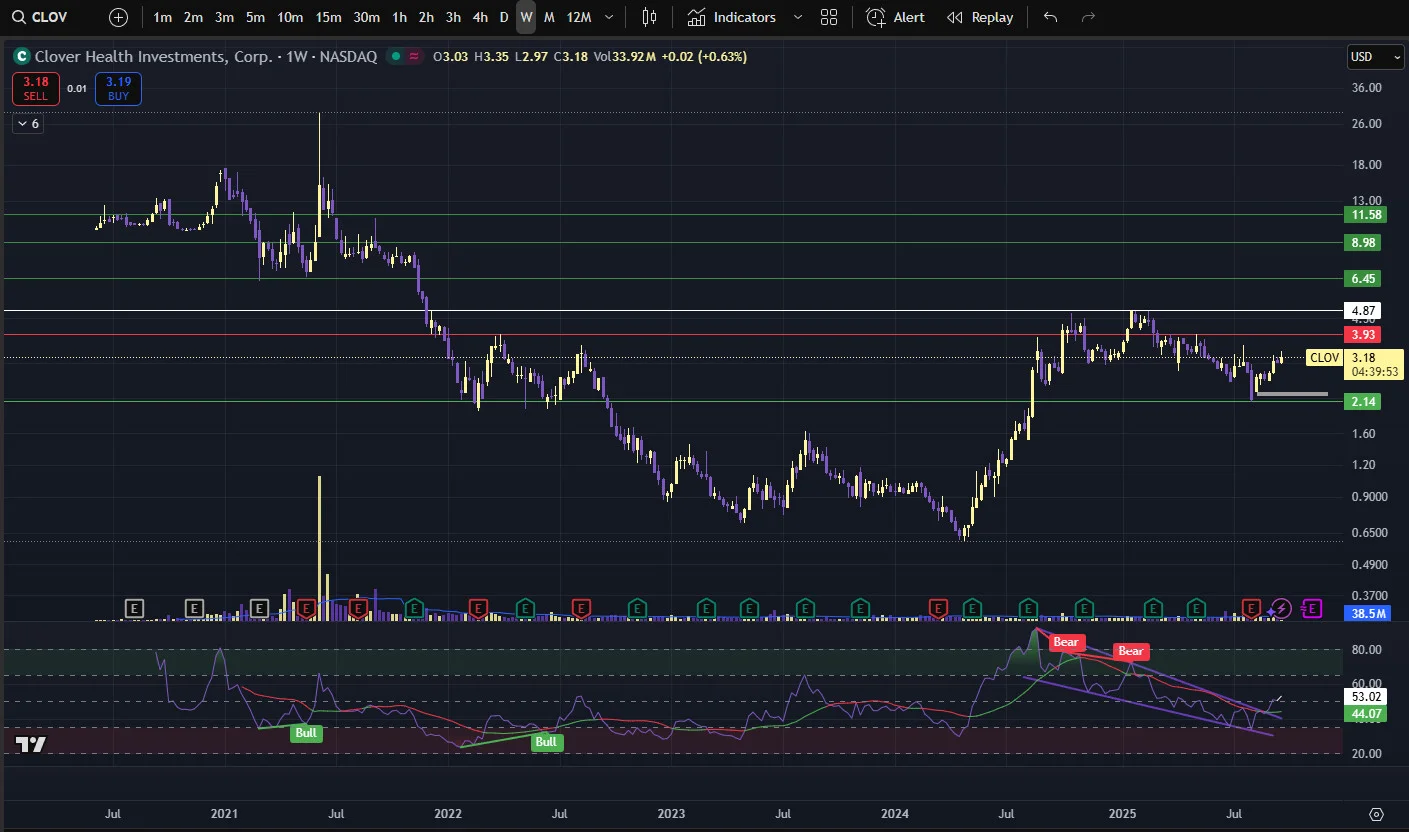
Task: Click the 11.58 green price level label
Action: (1366, 215)
